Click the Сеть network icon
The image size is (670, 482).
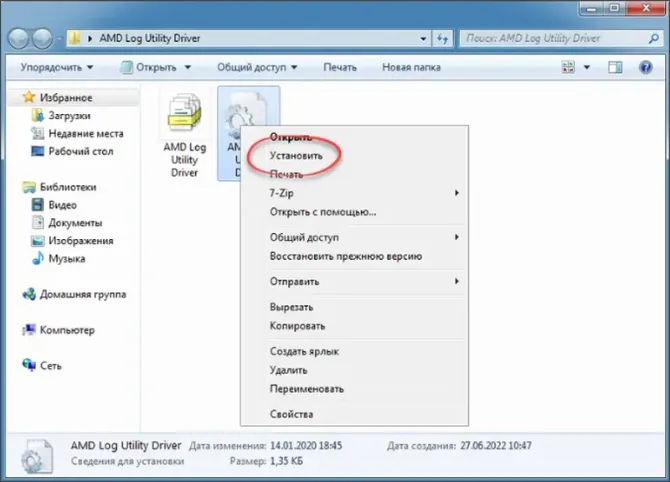point(29,365)
